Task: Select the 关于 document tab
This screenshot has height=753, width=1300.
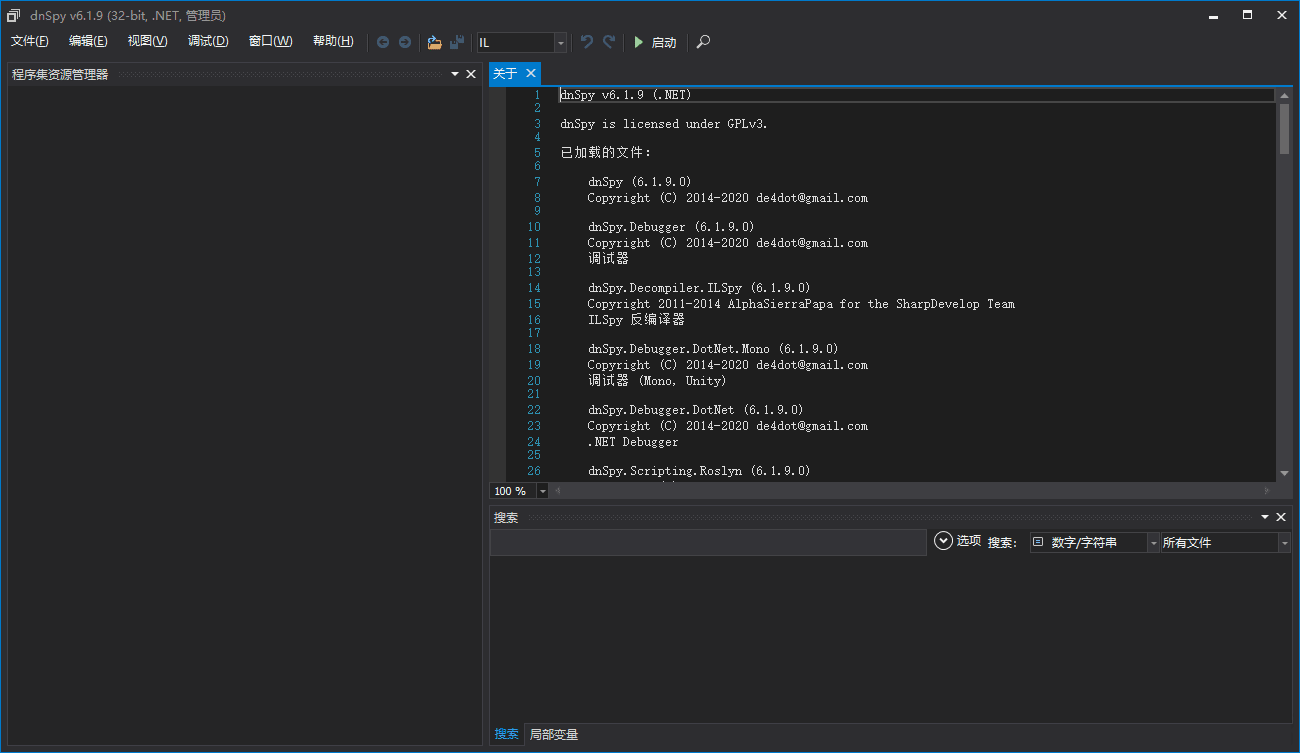Action: pos(506,73)
